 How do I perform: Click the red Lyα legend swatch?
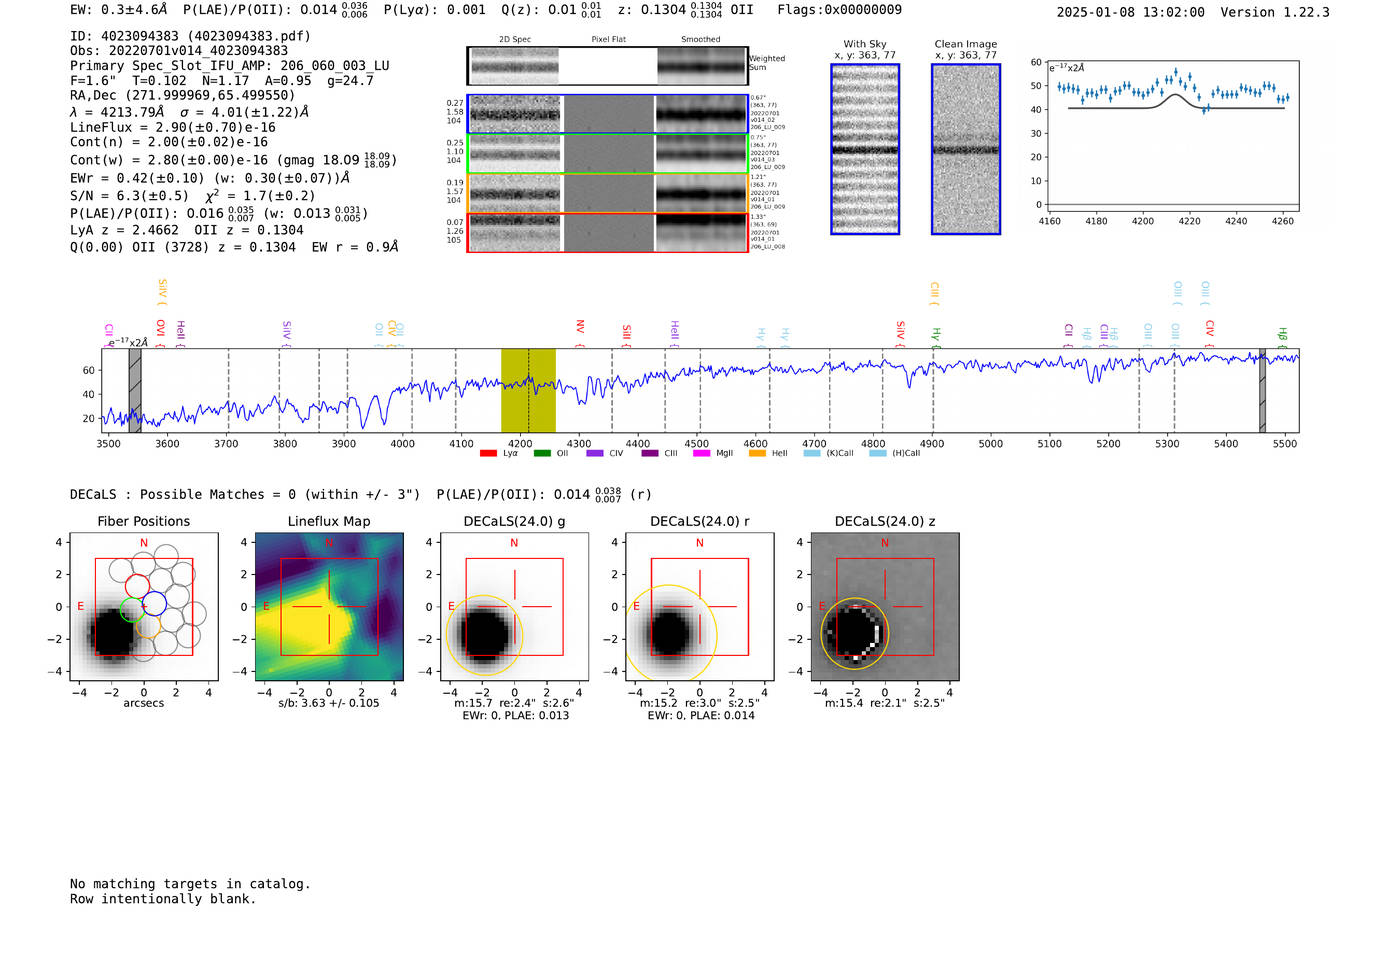tap(488, 454)
